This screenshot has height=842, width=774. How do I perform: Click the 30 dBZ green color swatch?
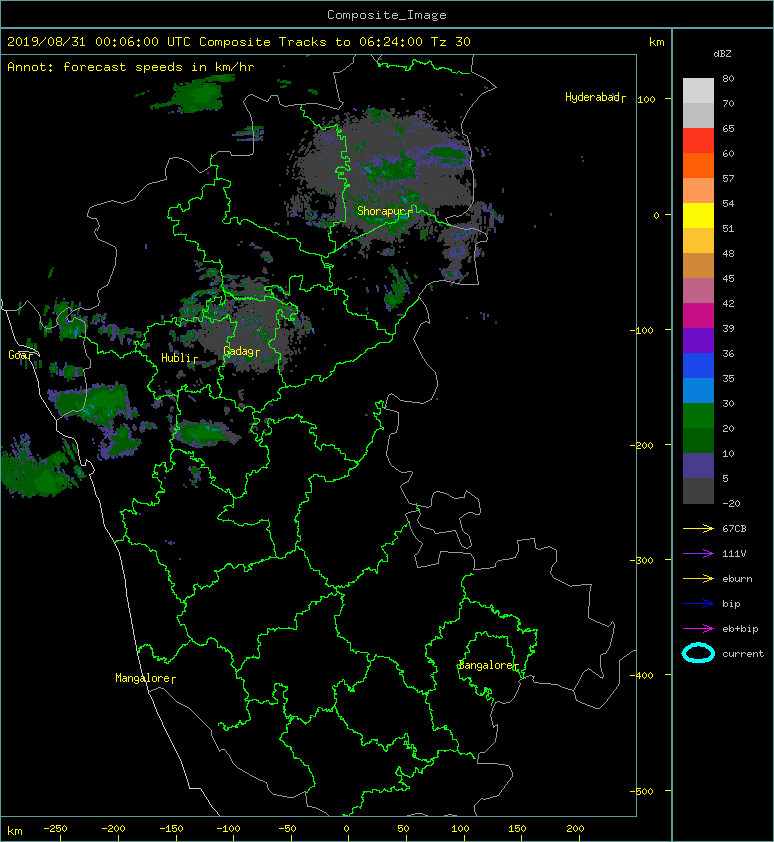(698, 416)
